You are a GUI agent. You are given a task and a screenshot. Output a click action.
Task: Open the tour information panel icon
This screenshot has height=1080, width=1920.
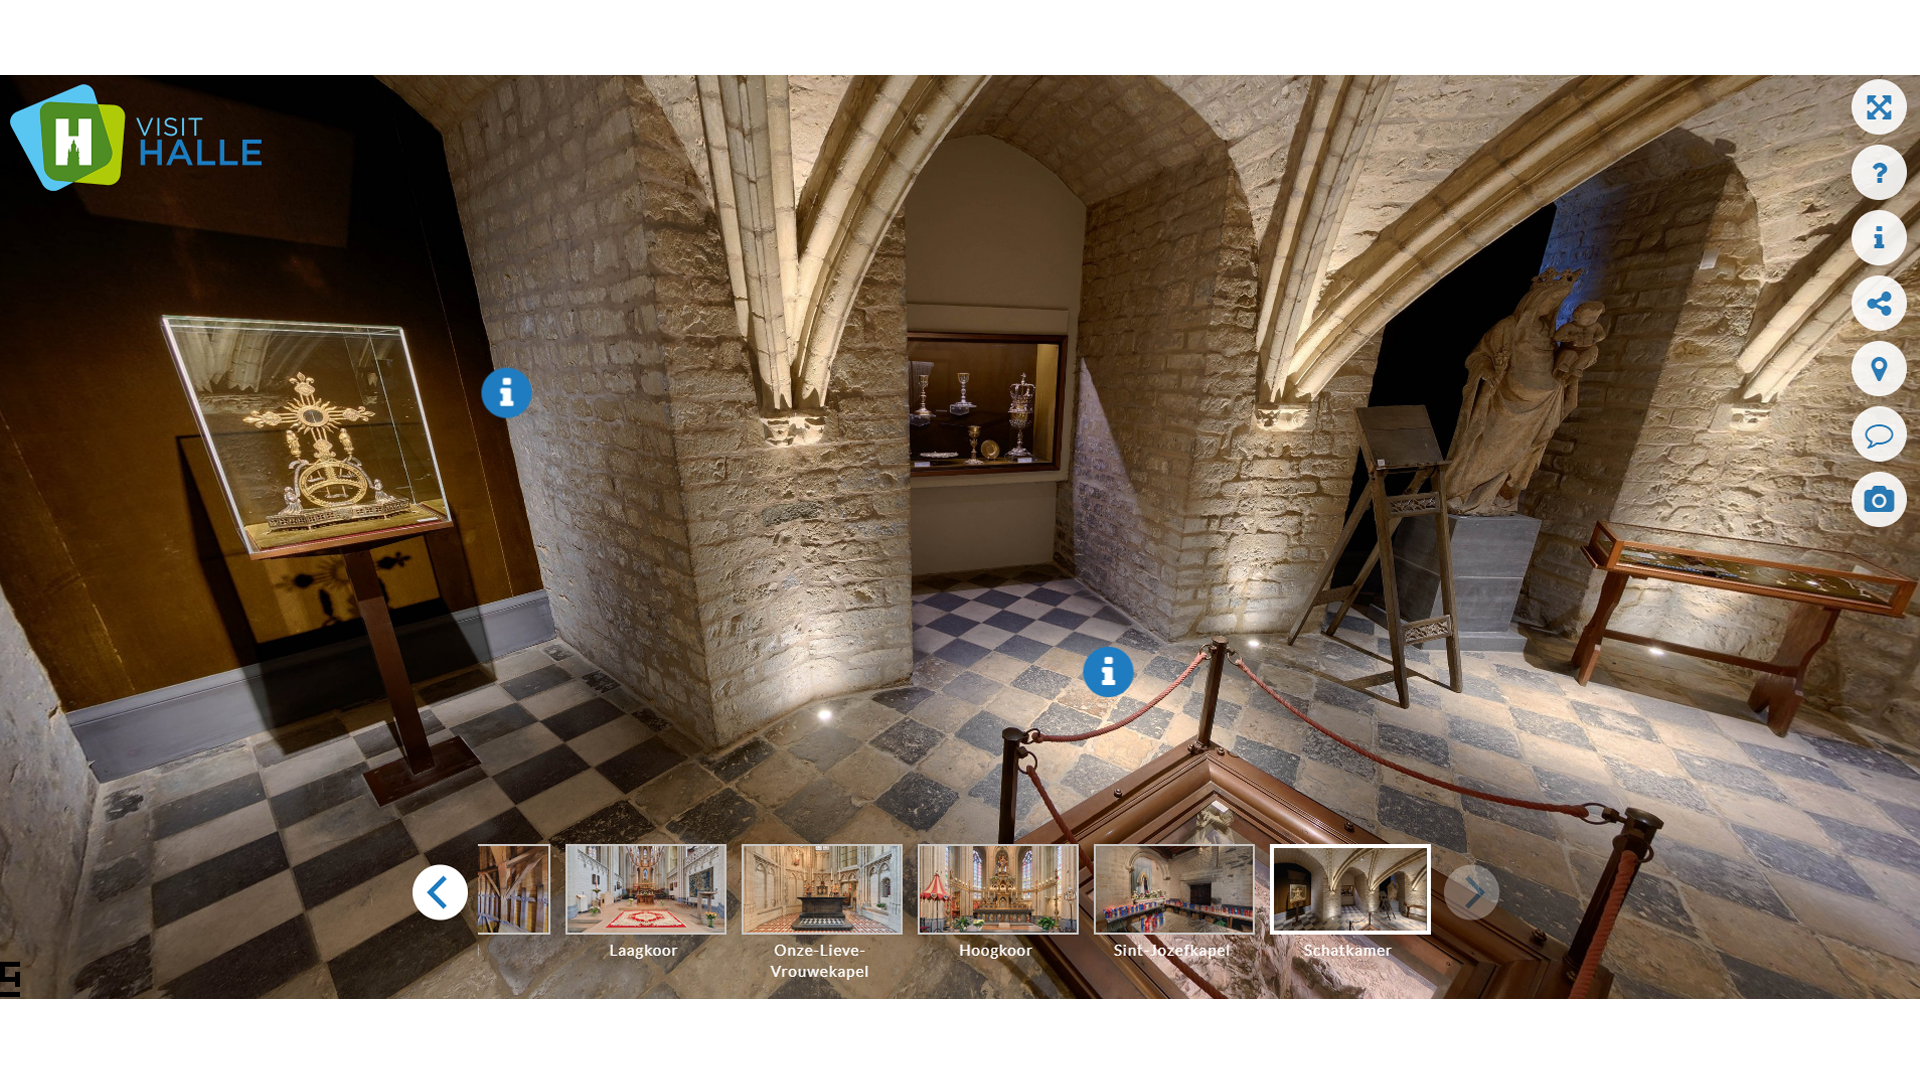[x=1878, y=238]
